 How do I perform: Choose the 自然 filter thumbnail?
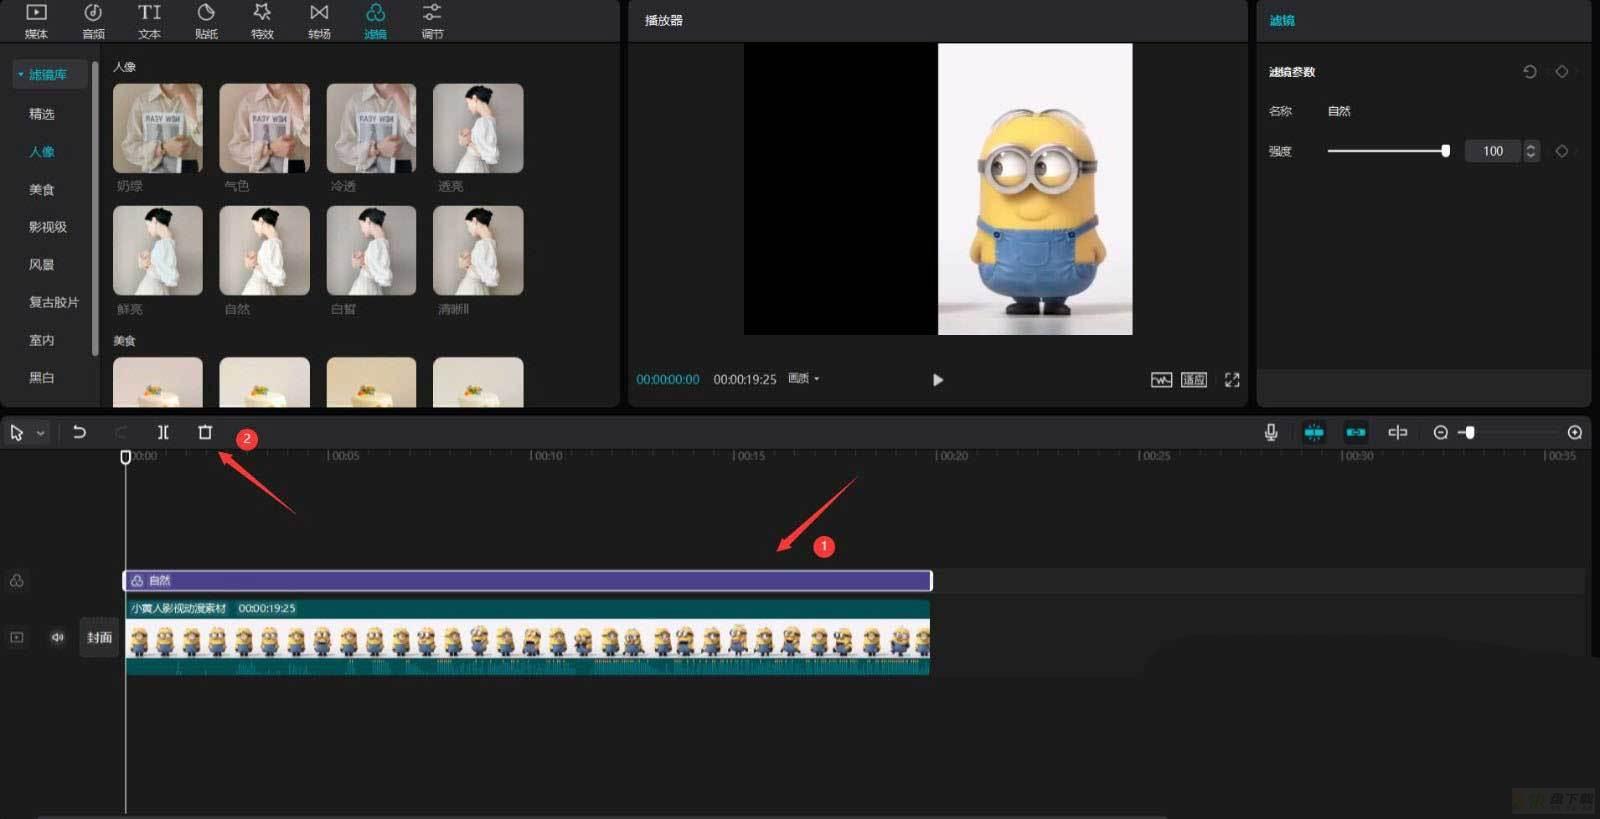click(264, 251)
